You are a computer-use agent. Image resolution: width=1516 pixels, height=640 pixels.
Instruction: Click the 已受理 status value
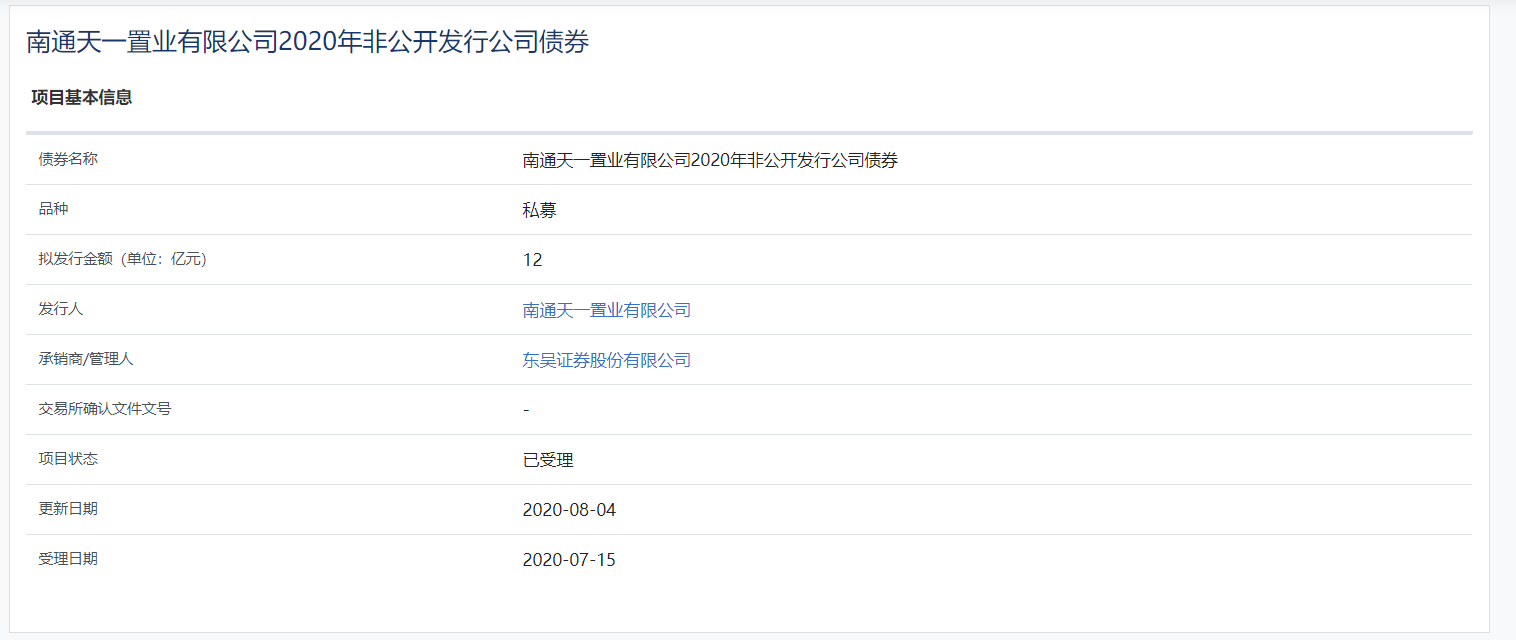548,460
